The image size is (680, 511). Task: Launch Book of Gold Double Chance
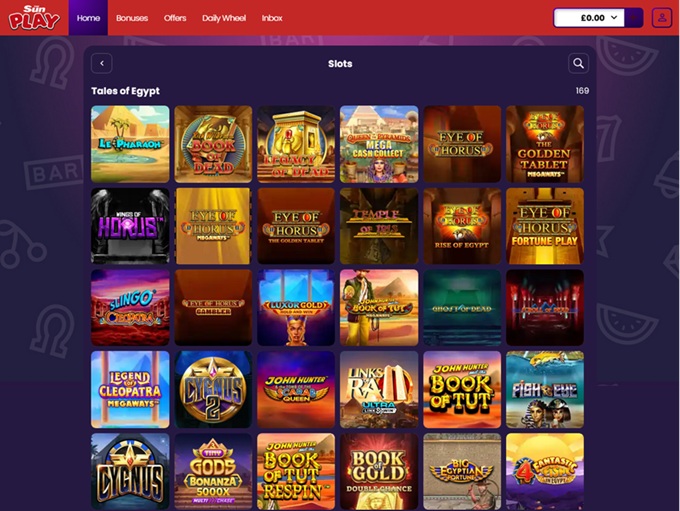coord(379,472)
